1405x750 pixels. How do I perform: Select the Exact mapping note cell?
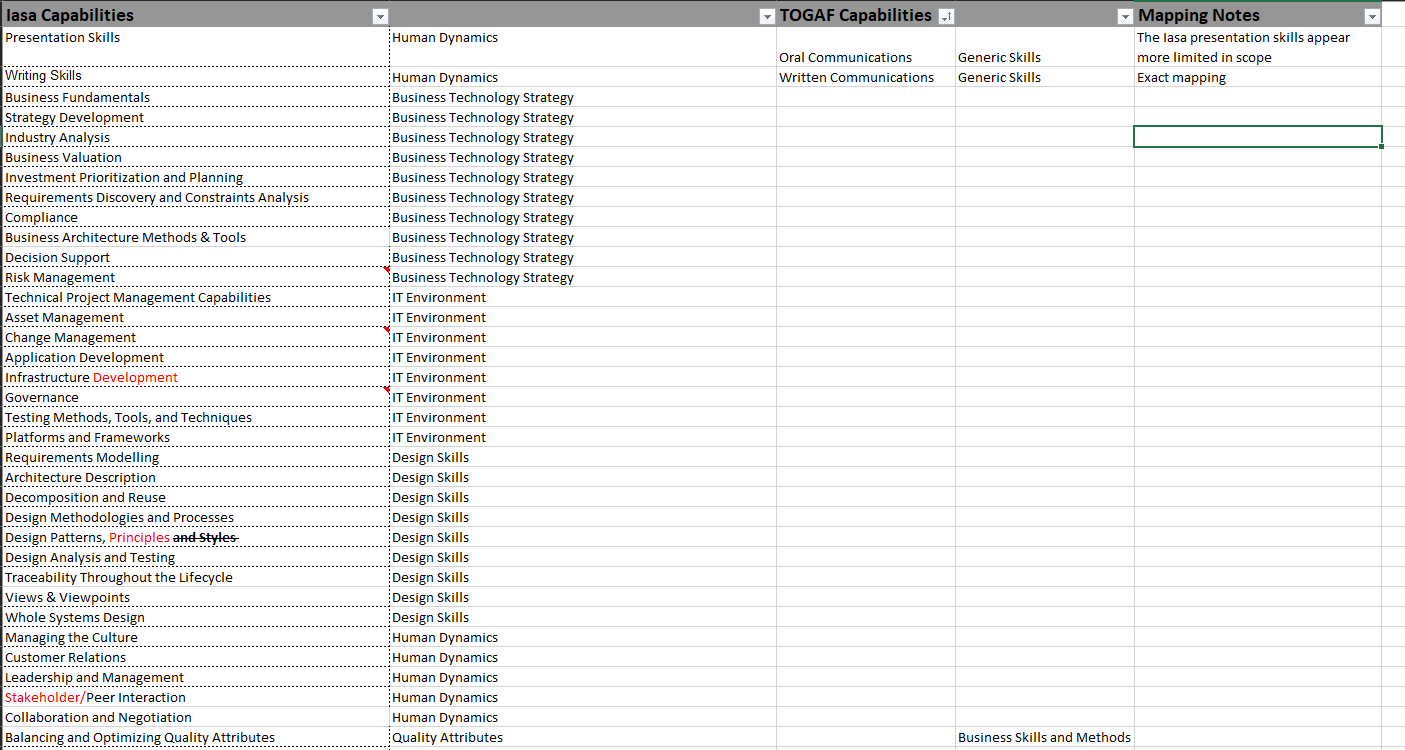point(1258,77)
